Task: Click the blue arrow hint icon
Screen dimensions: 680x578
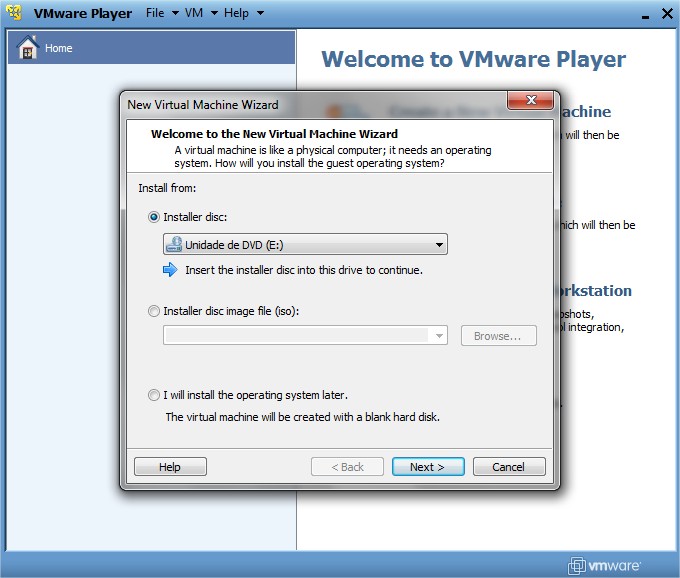Action: 170,270
